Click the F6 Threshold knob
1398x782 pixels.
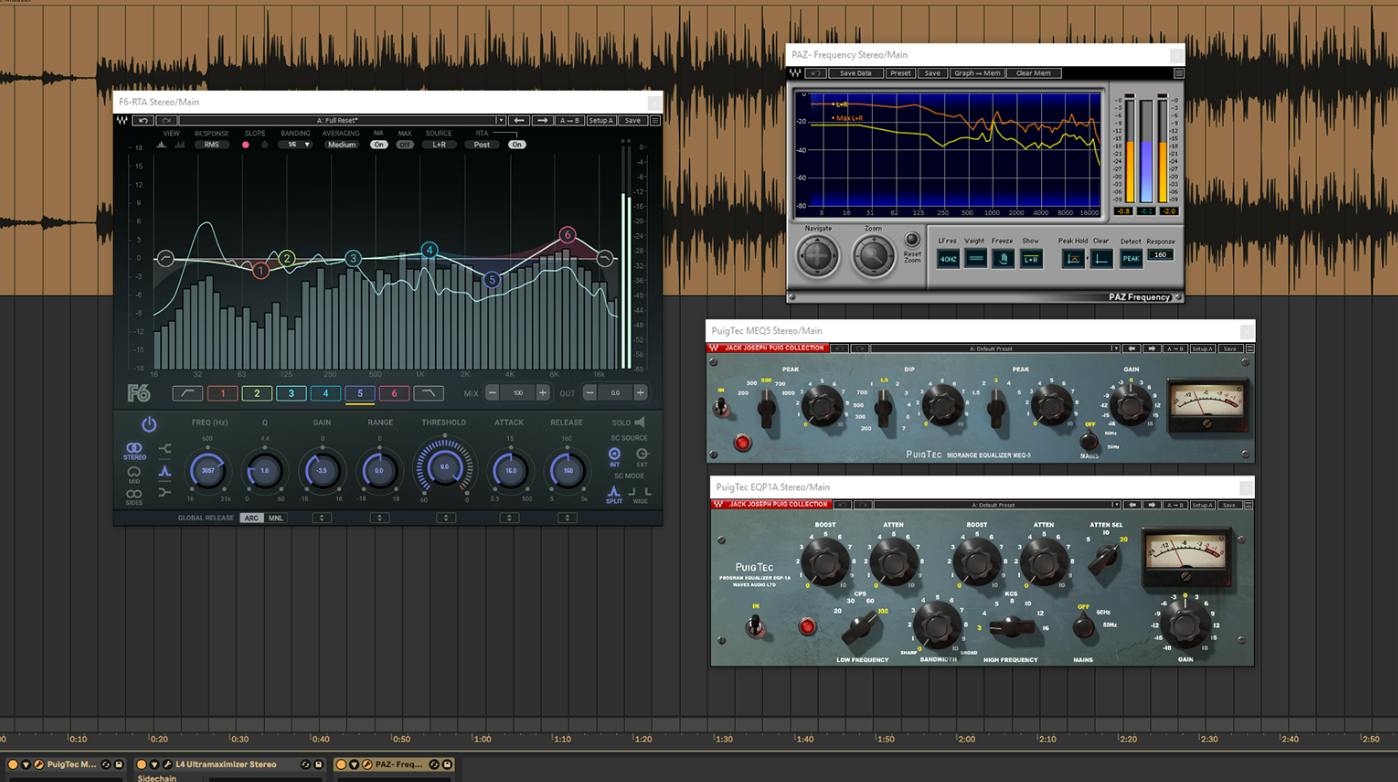(x=445, y=467)
